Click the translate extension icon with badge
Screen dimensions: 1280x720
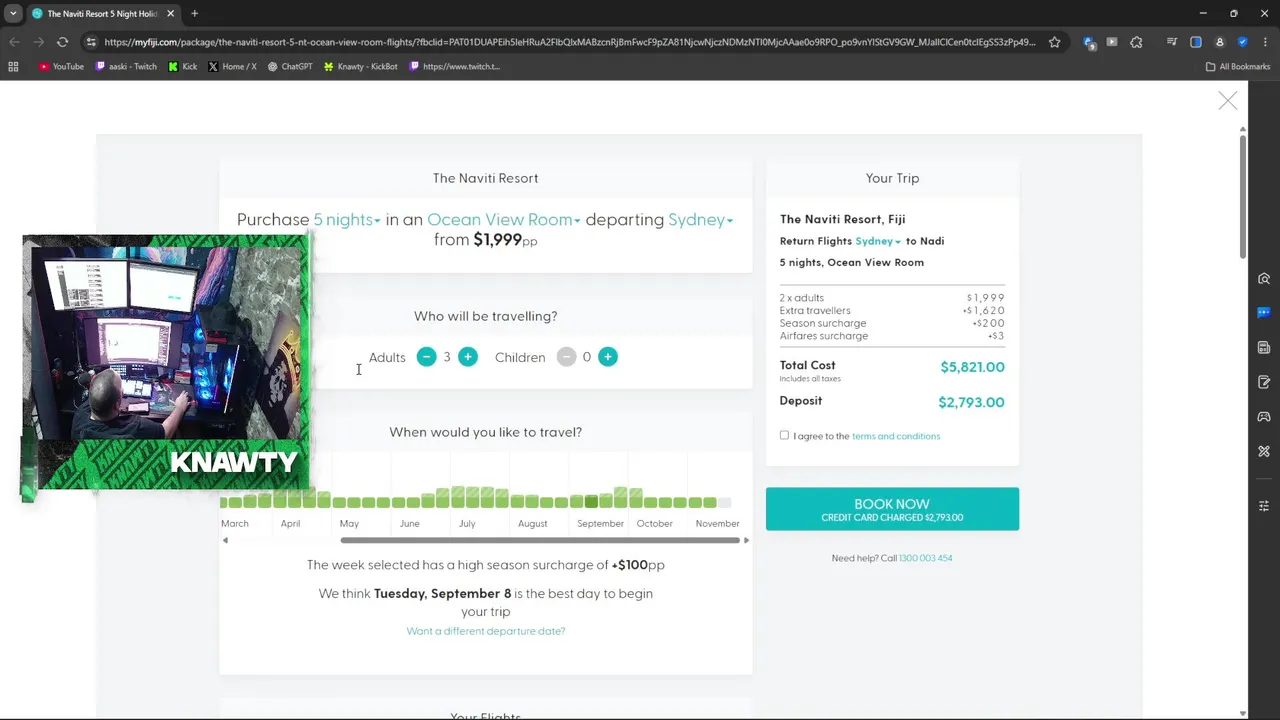tap(1089, 43)
